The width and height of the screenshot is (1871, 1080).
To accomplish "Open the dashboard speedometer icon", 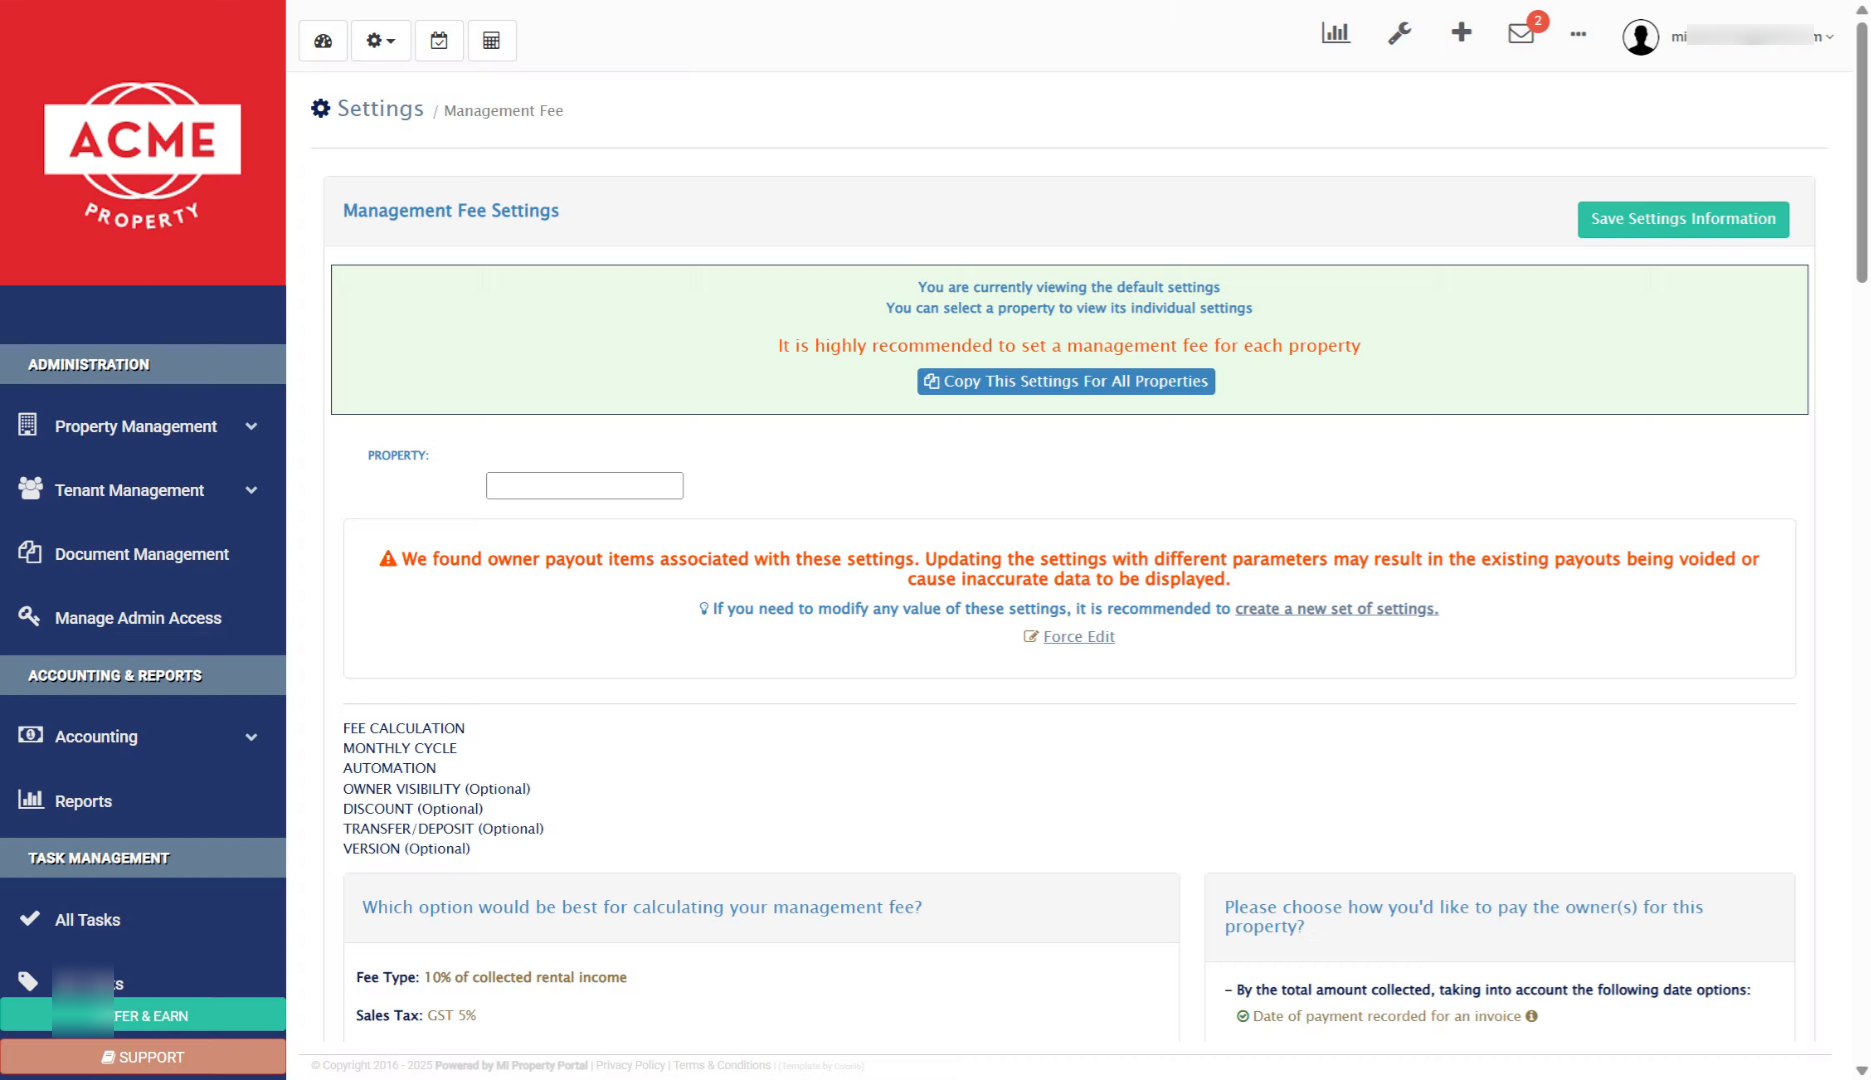I will [323, 41].
